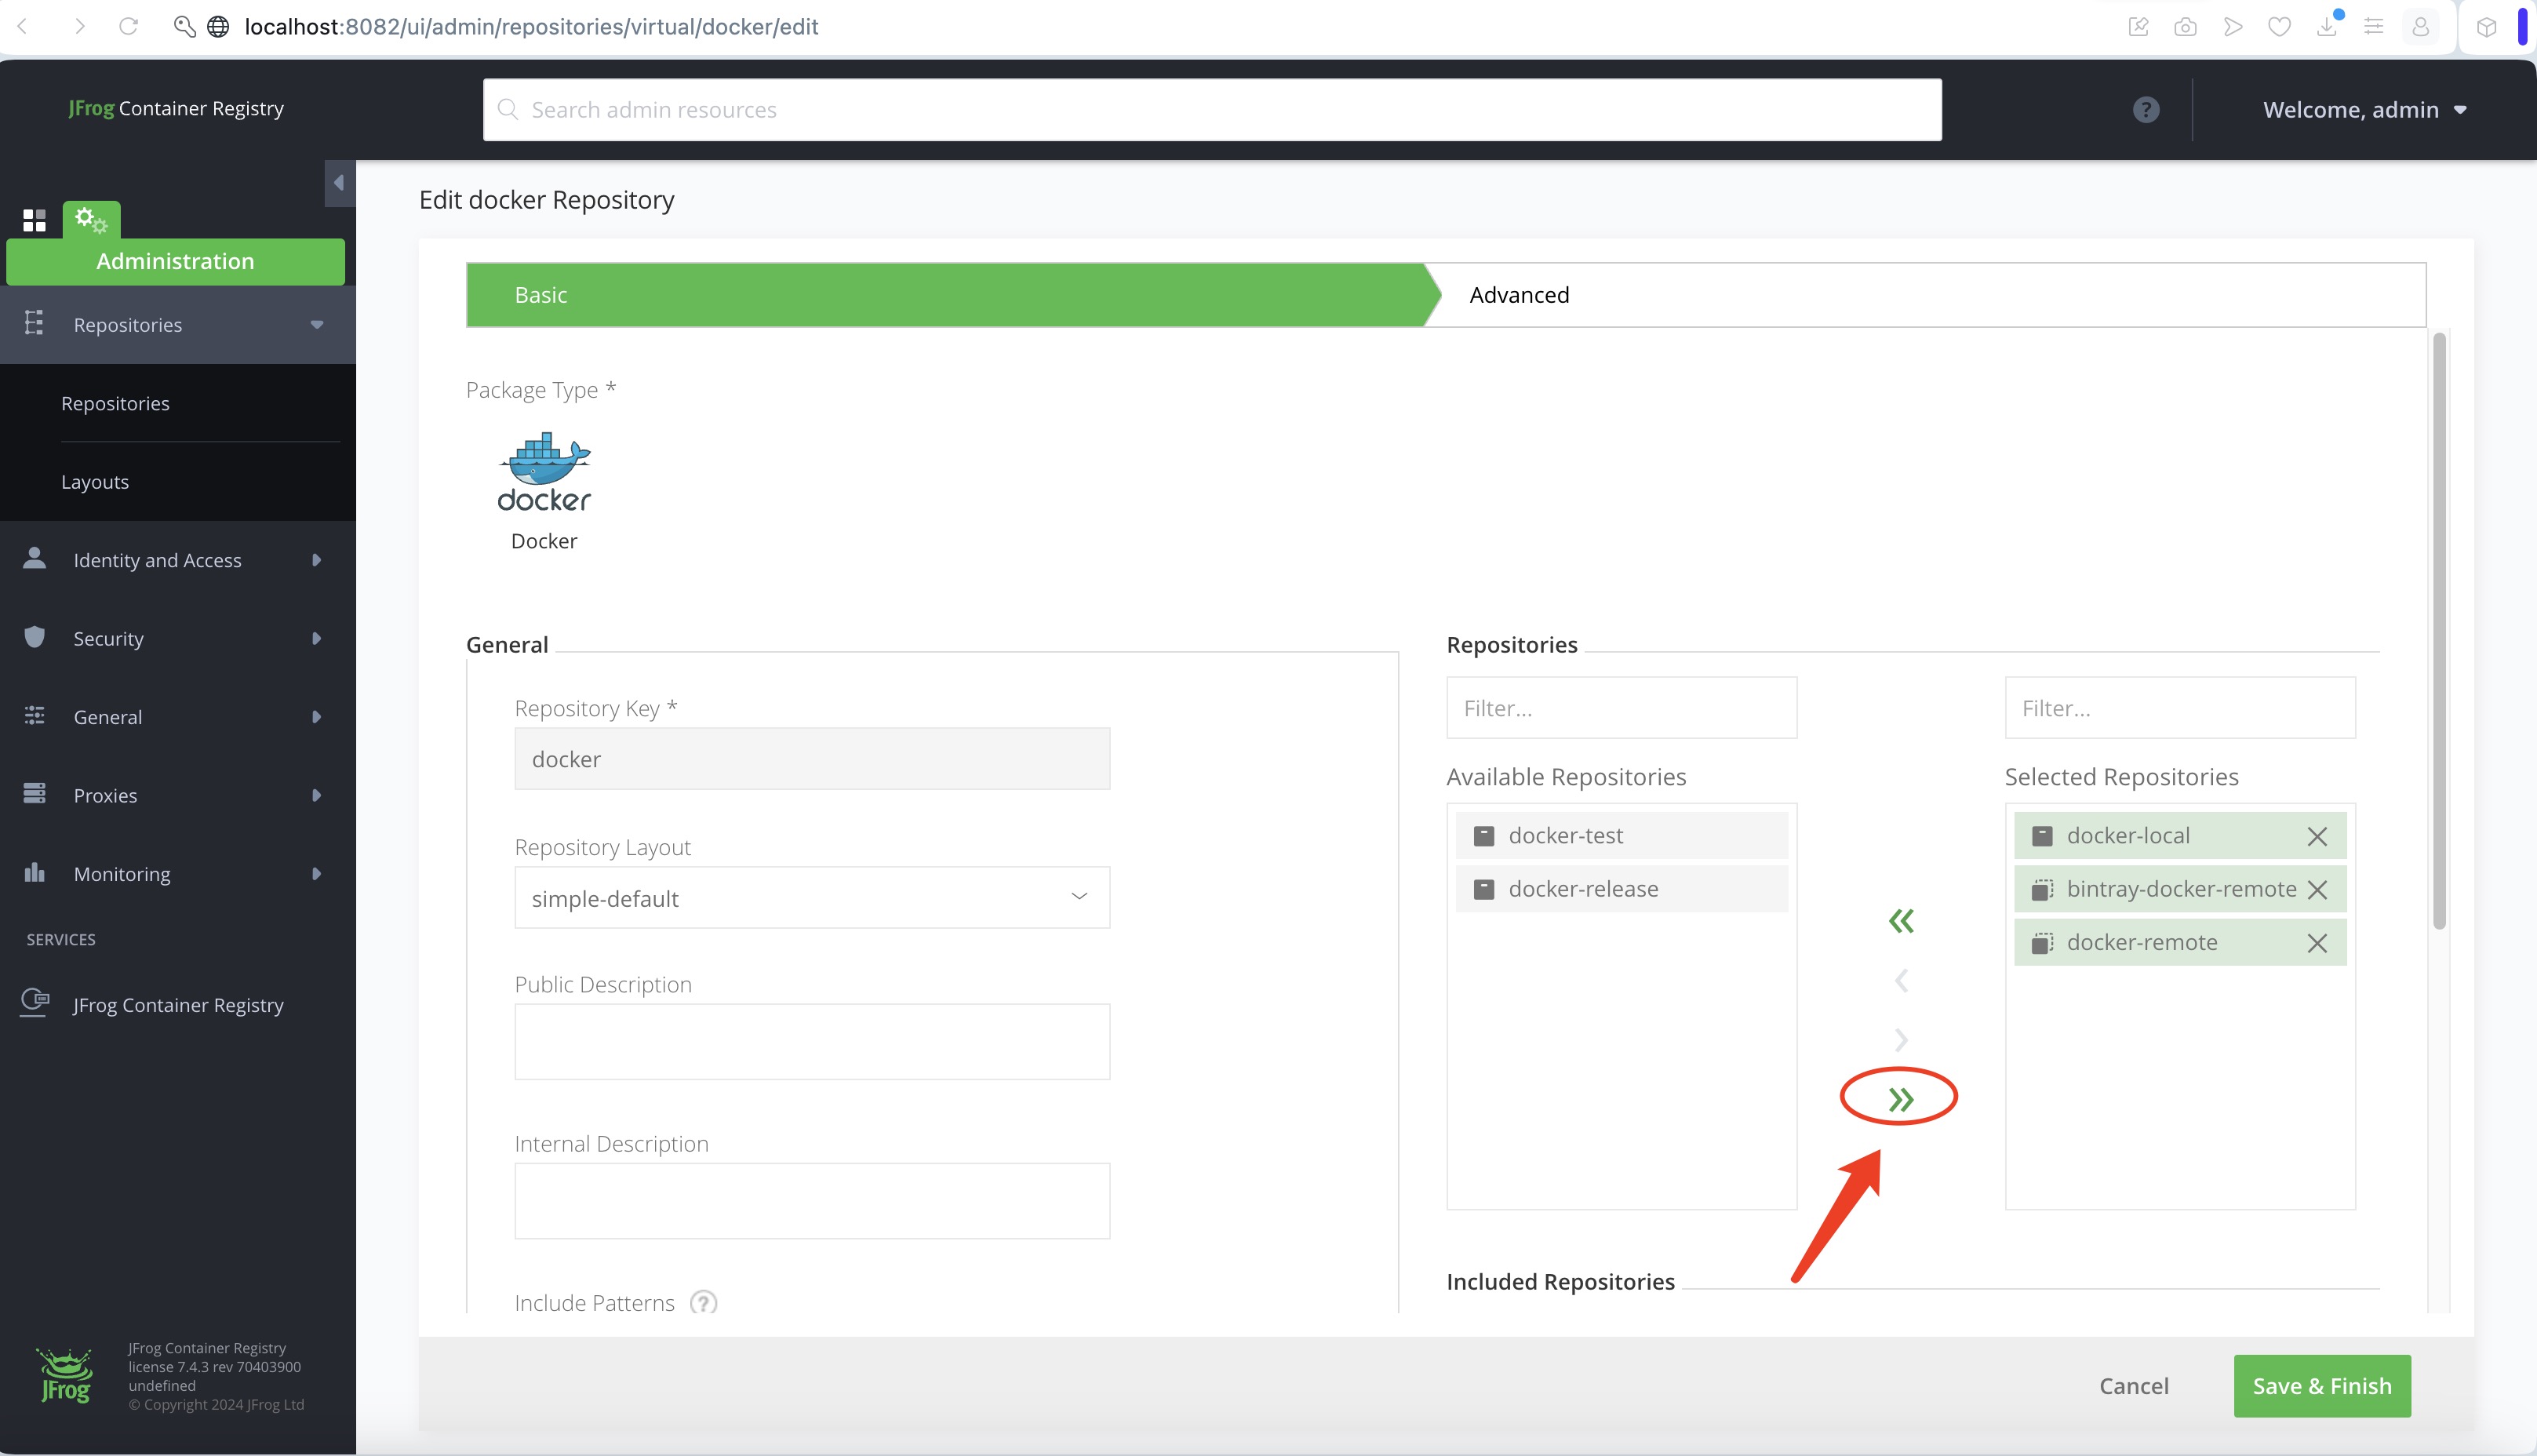The width and height of the screenshot is (2537, 1456).
Task: Collapse the sidebar with the arrow handle
Action: coord(340,183)
